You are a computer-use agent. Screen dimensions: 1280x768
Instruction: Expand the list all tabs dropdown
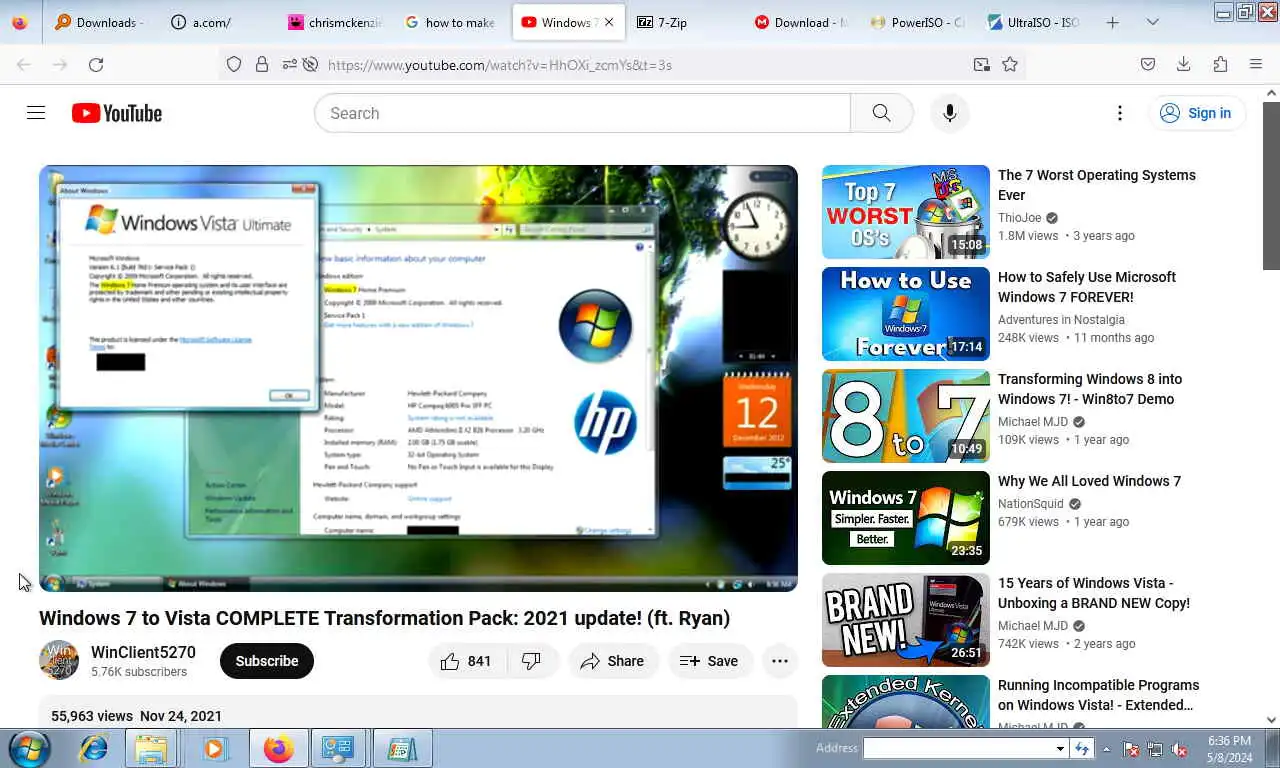point(1153,22)
